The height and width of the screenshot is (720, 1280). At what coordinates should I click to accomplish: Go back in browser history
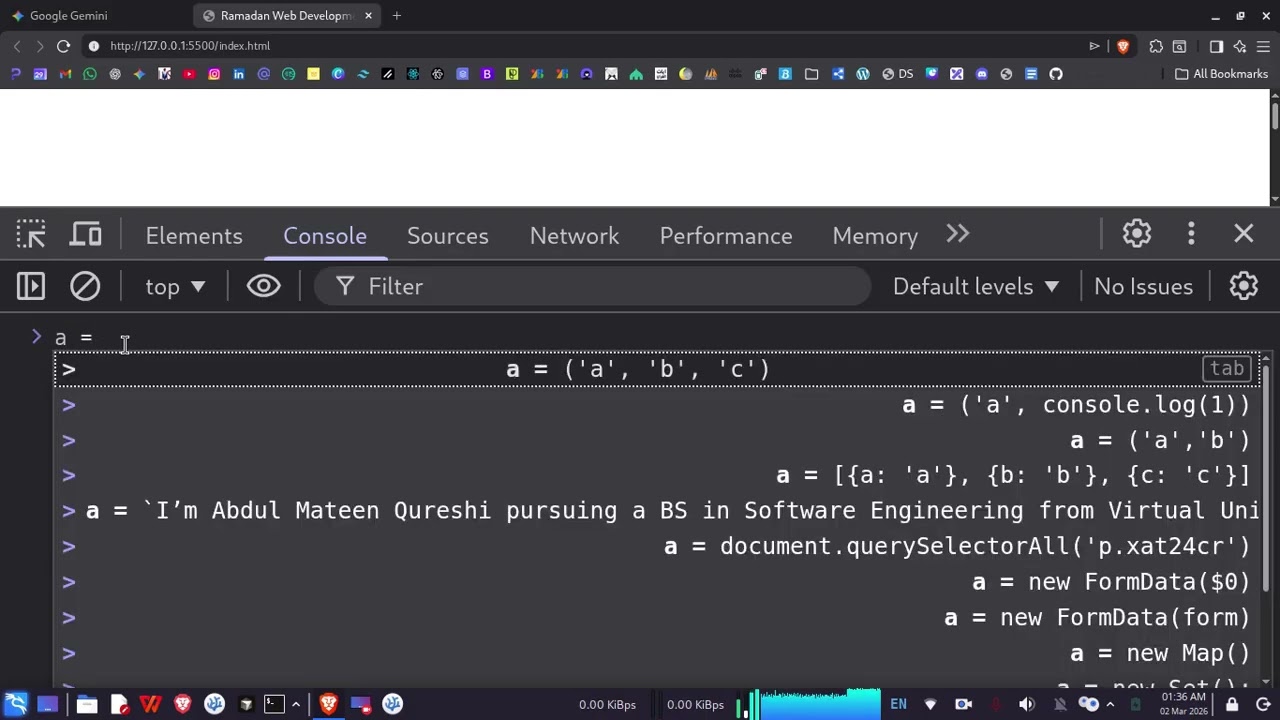pos(17,46)
